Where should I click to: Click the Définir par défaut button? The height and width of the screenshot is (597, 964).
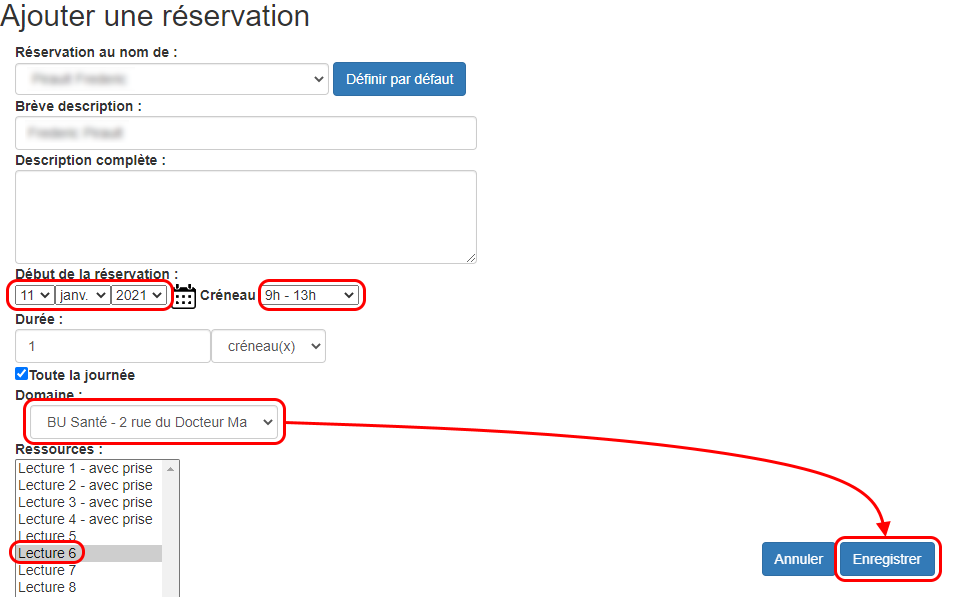399,79
